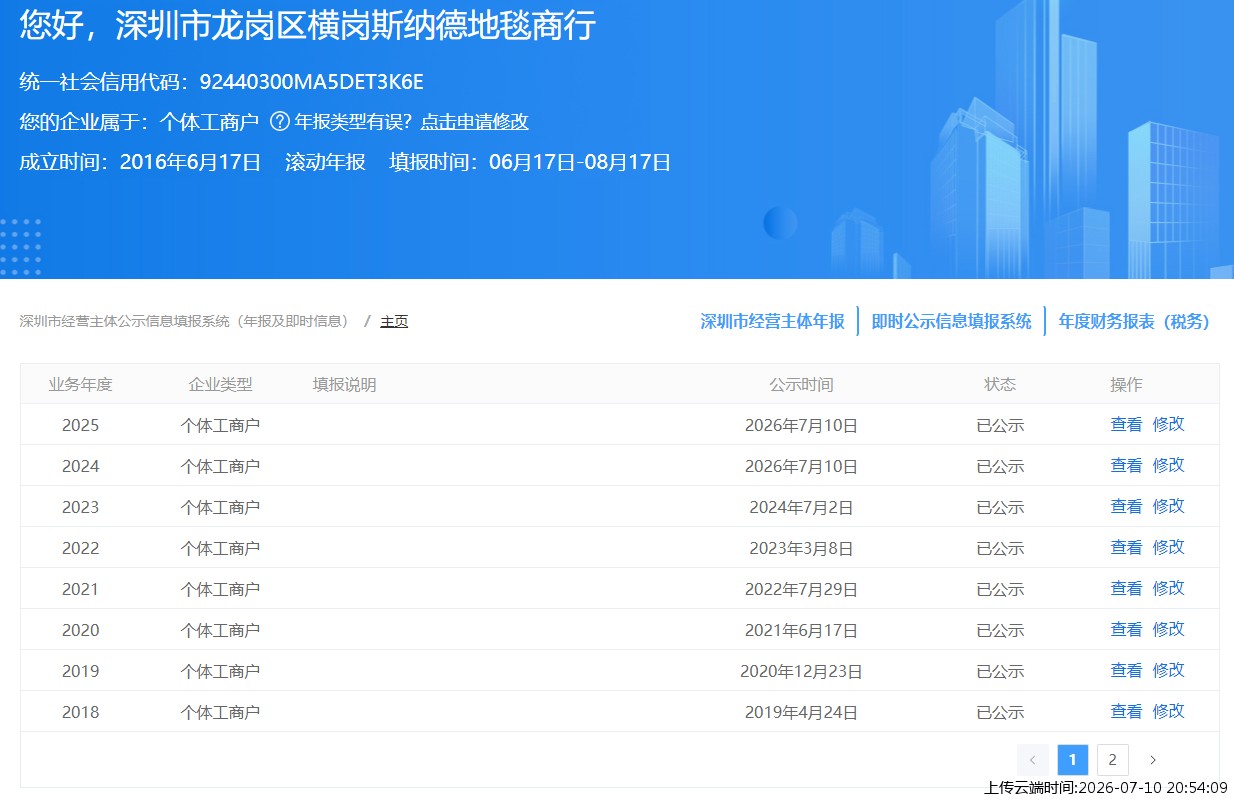Modify the 2018 annual report (修改)
1234x801 pixels.
(1168, 711)
